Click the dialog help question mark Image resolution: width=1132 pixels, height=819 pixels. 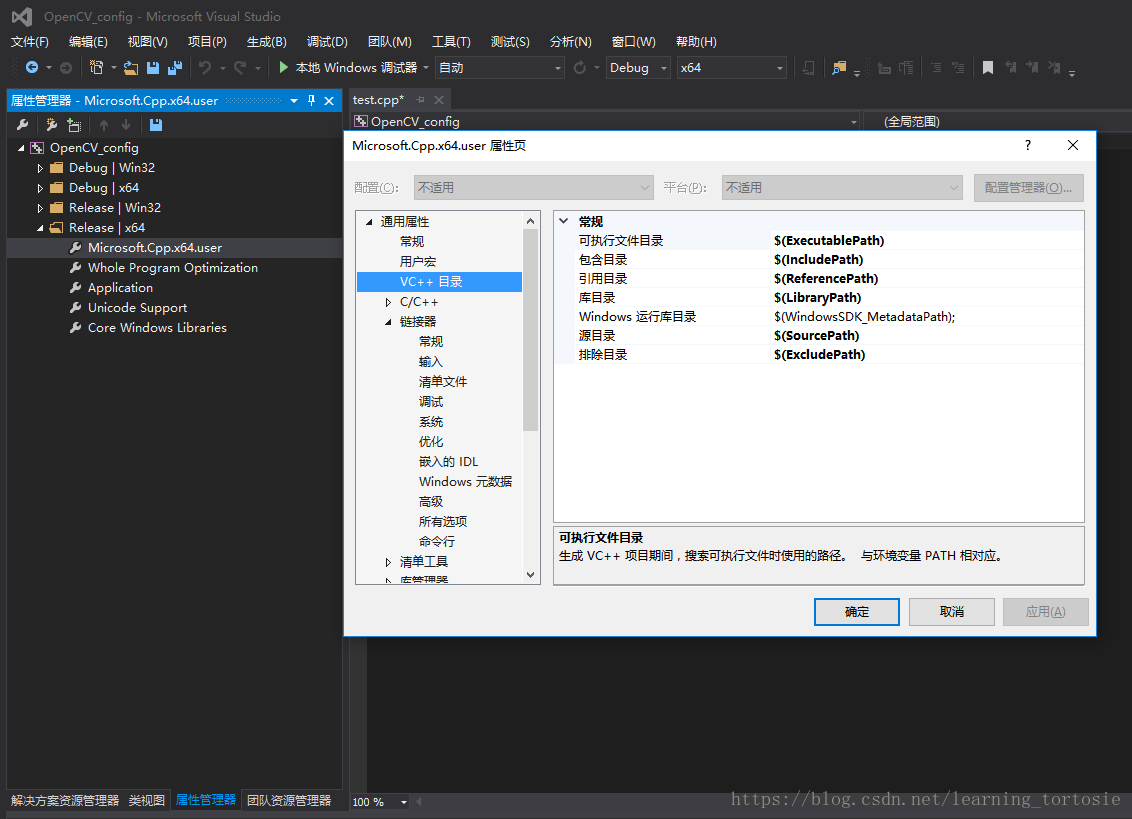click(x=1027, y=145)
